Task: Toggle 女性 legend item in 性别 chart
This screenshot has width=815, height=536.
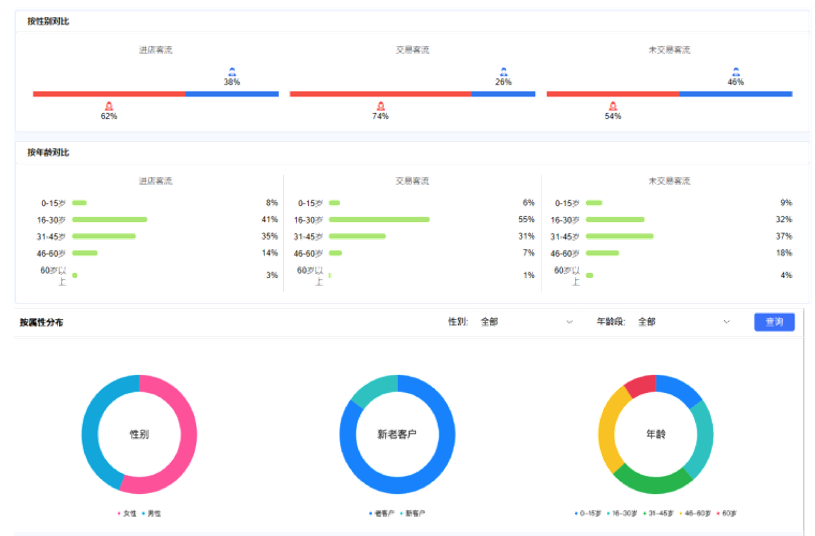Action: 127,513
